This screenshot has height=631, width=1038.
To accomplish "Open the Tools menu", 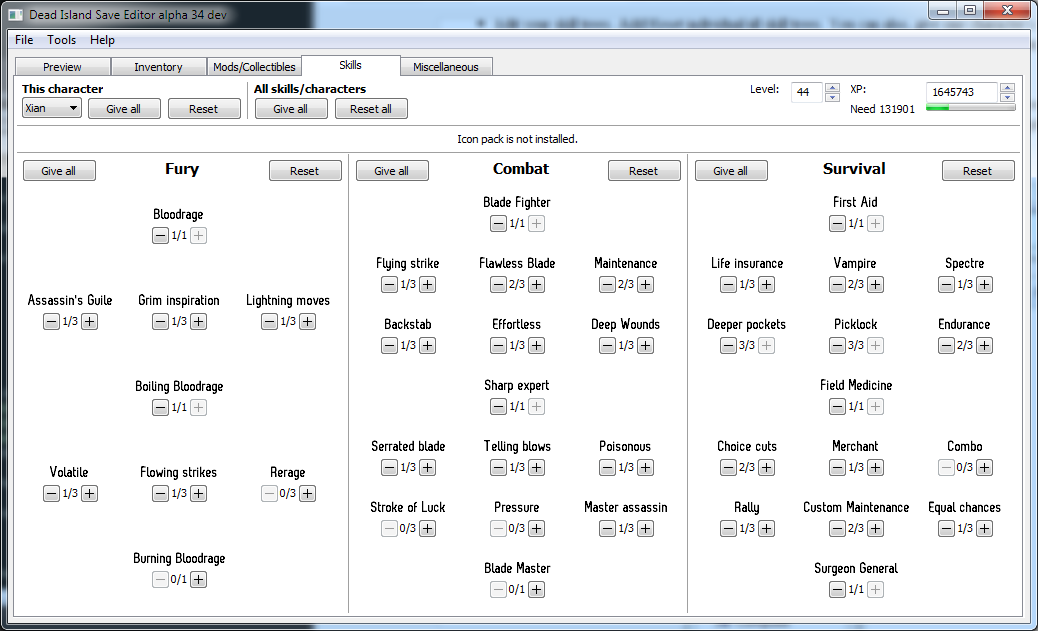I will (x=62, y=40).
